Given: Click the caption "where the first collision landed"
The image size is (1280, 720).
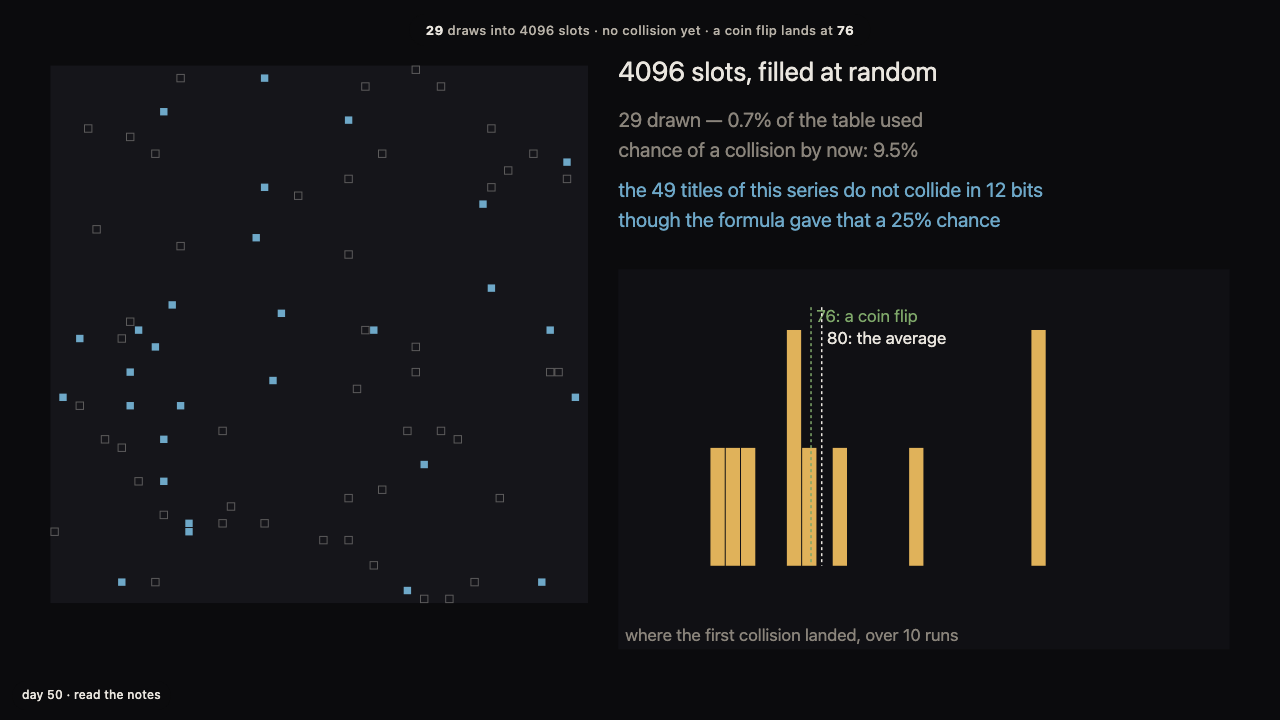Looking at the screenshot, I should [791, 635].
